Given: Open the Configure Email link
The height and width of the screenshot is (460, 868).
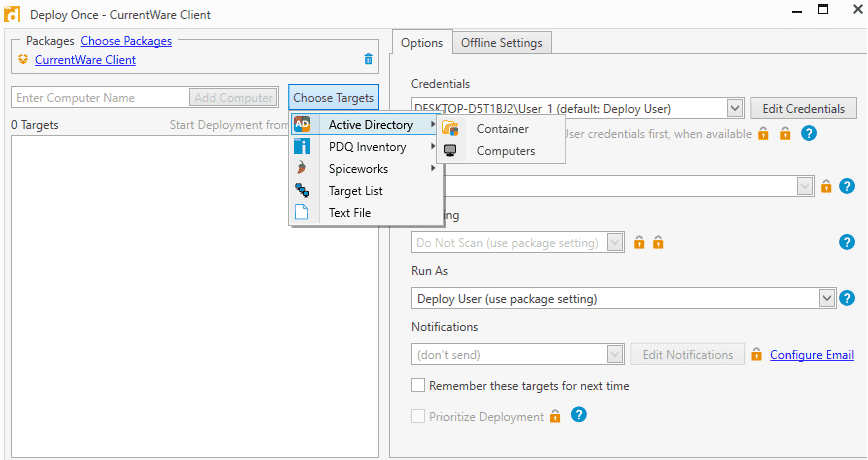Looking at the screenshot, I should [812, 354].
